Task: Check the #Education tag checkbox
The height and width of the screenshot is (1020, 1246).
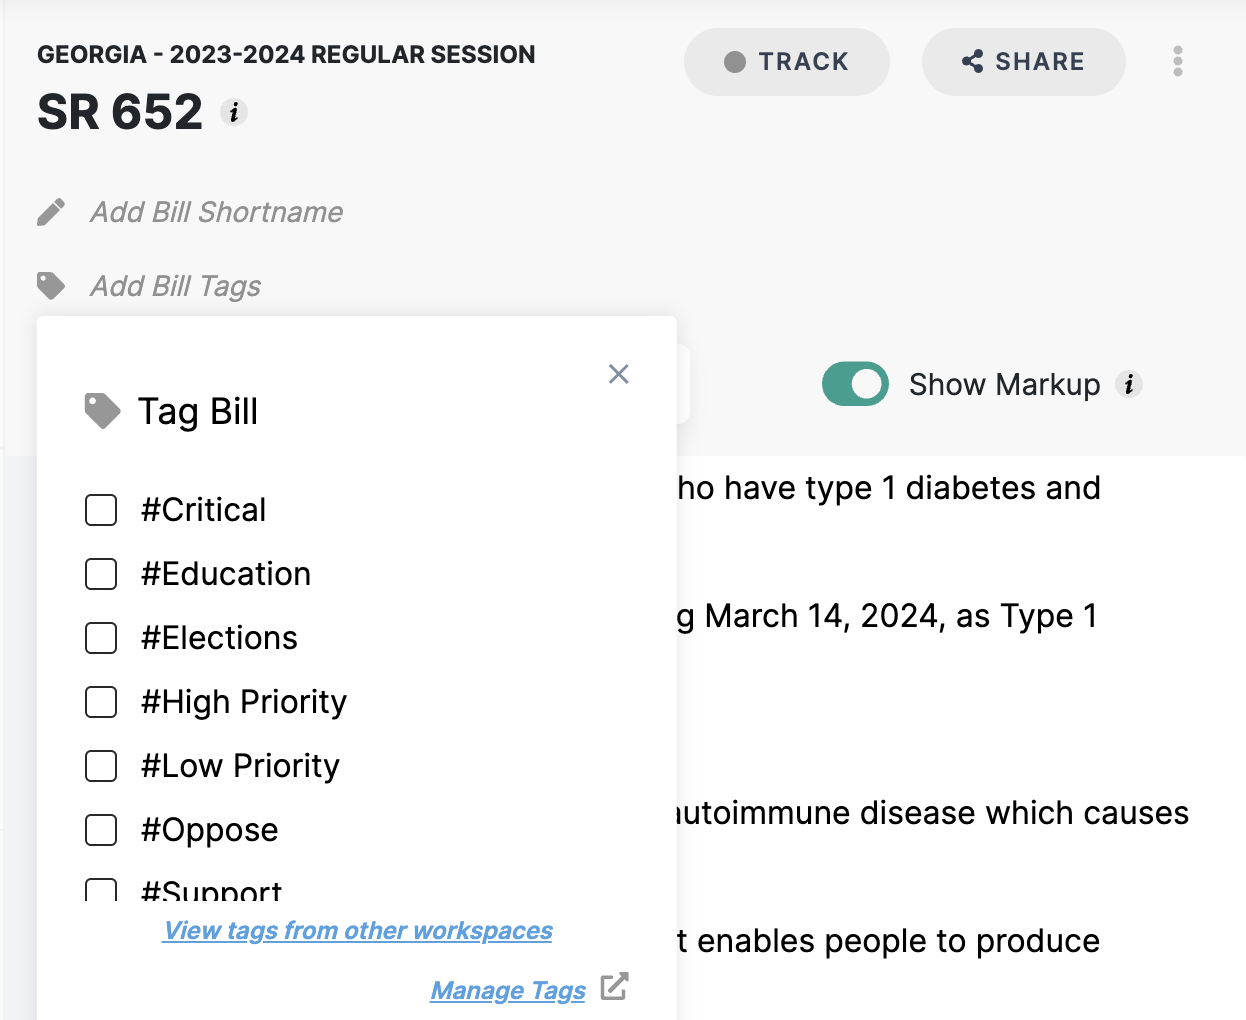Action: (x=101, y=574)
